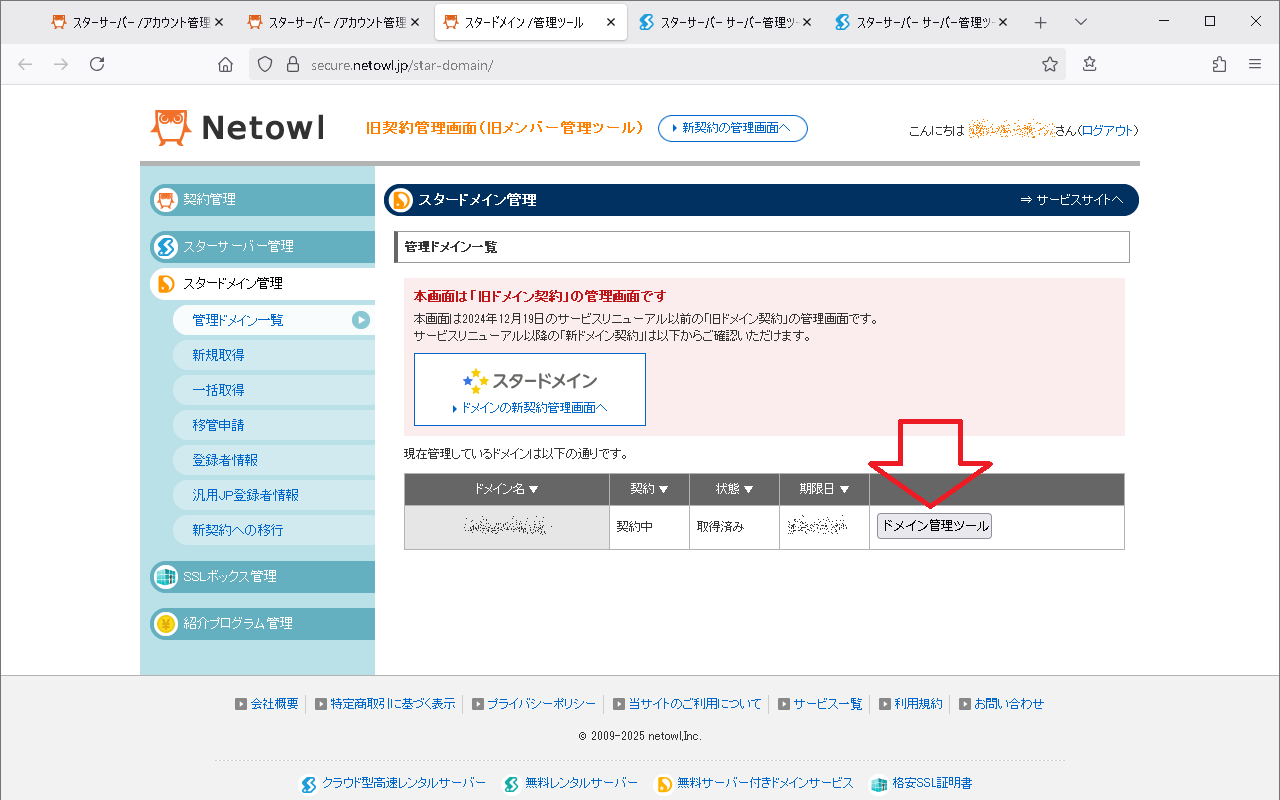Sort the table by 期限日 column
The width and height of the screenshot is (1280, 800).
[x=824, y=489]
